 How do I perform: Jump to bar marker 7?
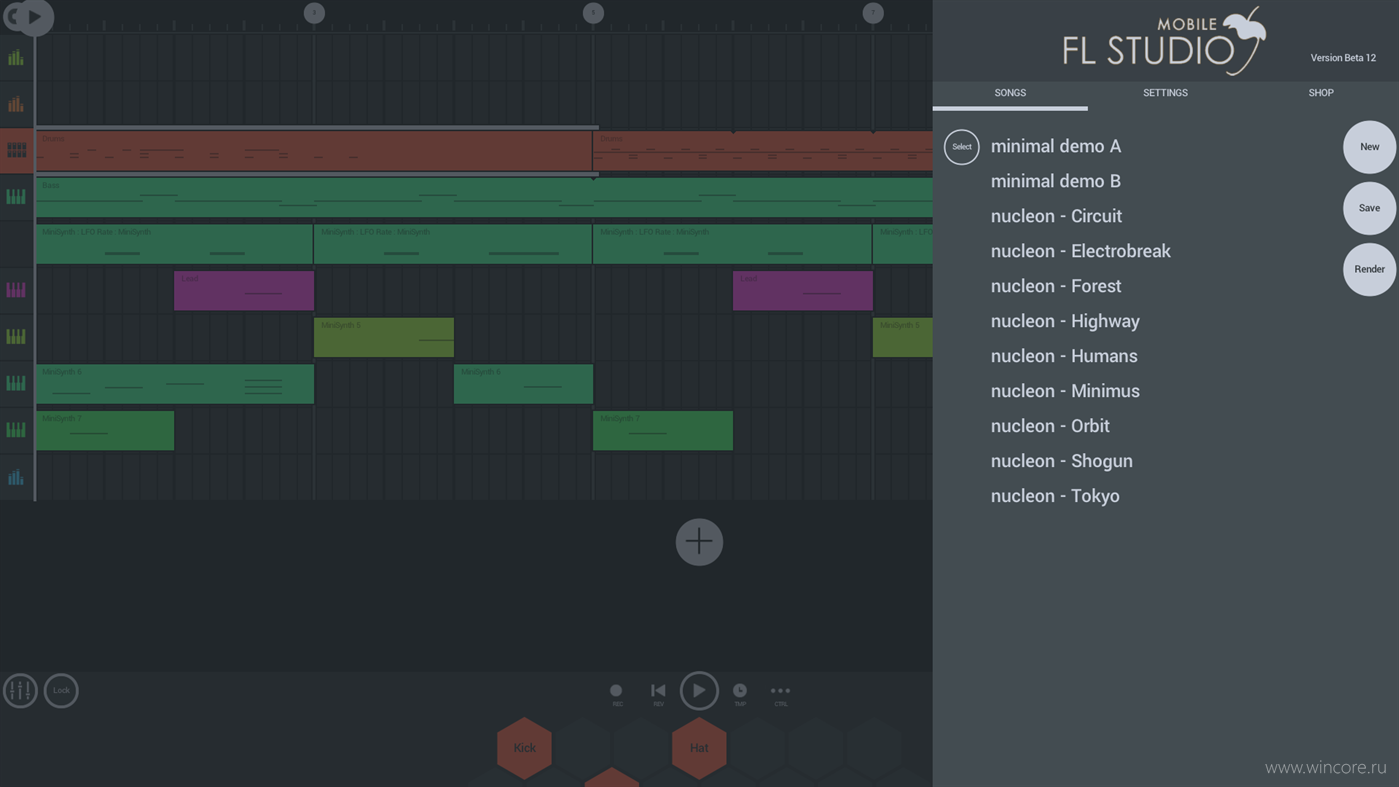873,13
